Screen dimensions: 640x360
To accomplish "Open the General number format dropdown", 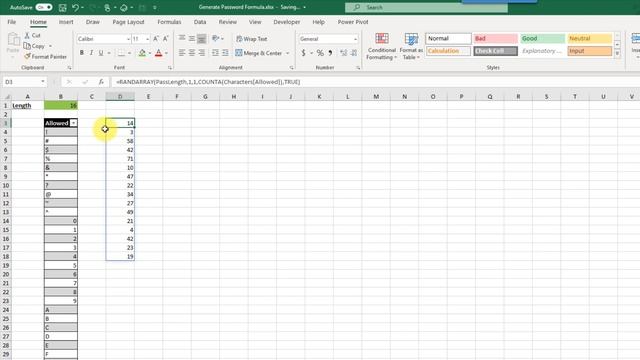I will (355, 39).
